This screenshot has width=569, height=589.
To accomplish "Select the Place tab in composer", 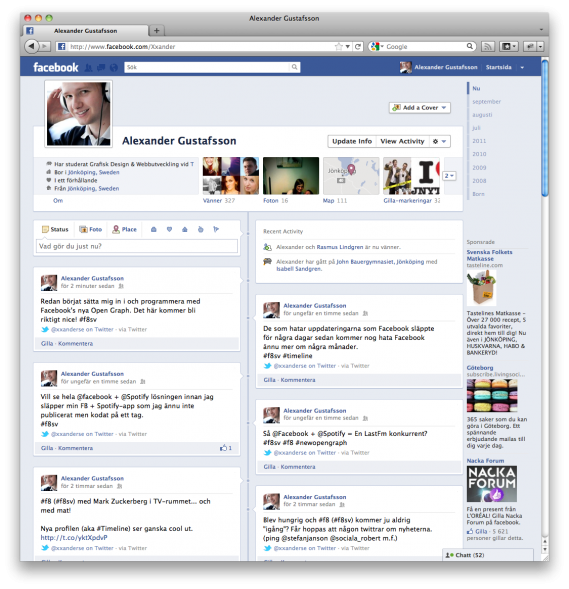I will coord(125,229).
